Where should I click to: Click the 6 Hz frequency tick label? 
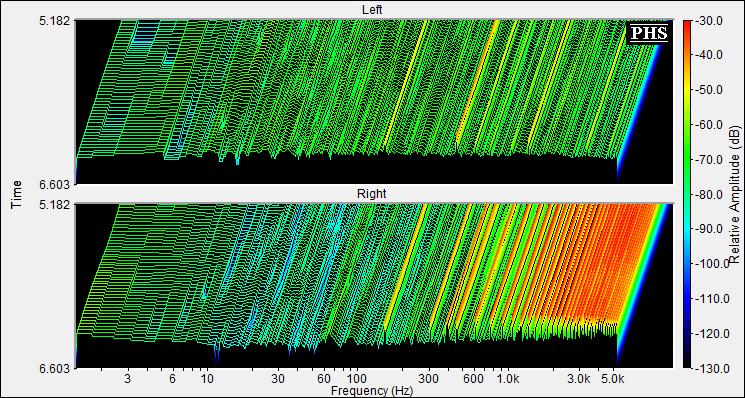[x=172, y=379]
